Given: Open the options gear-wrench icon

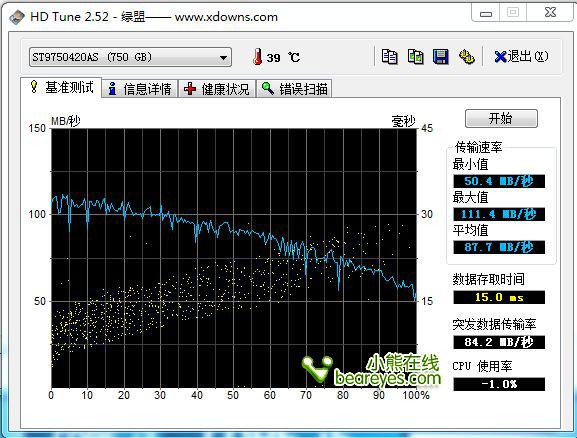Looking at the screenshot, I should click(466, 57).
